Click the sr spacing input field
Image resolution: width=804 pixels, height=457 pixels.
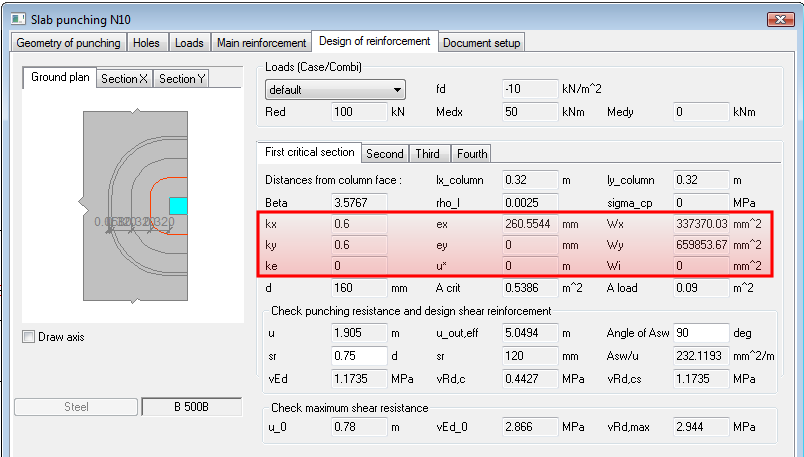[359, 355]
